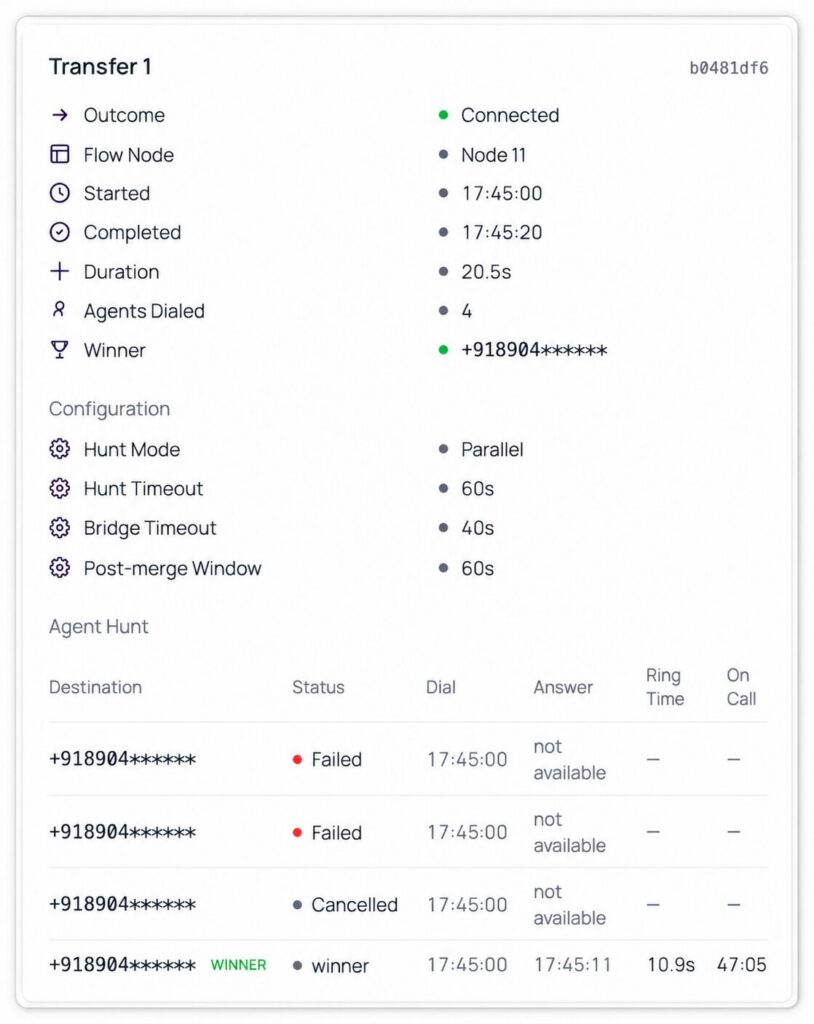The image size is (814, 1024).
Task: Click the green Connected status dot
Action: 444,115
